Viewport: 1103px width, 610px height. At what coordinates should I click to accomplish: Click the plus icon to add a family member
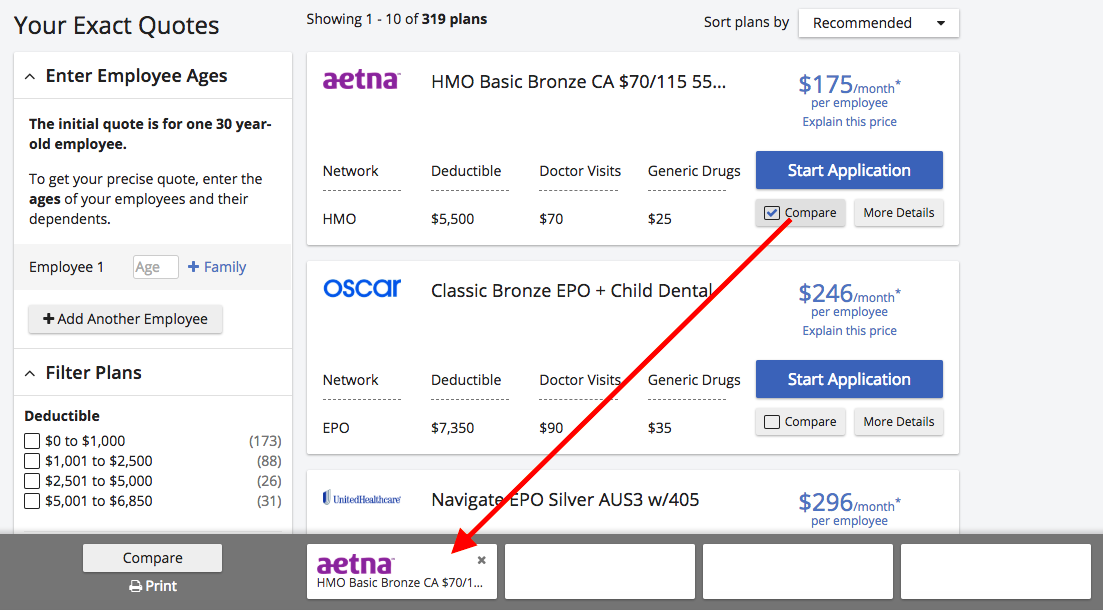pyautogui.click(x=193, y=266)
